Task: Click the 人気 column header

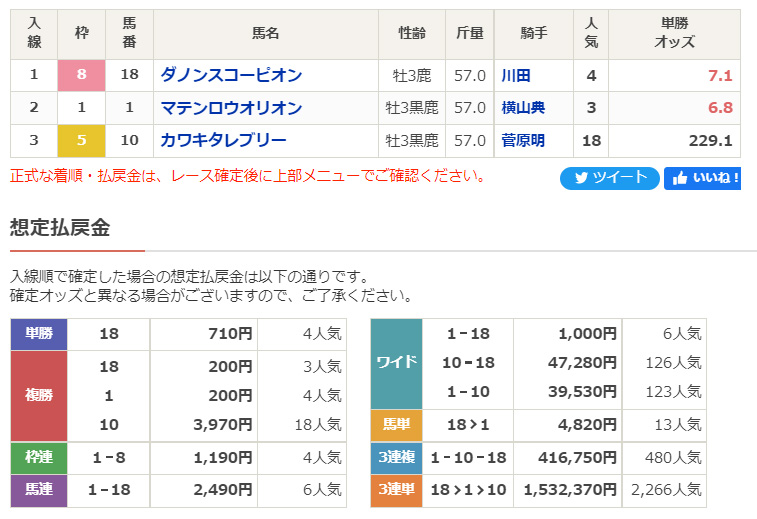Action: point(591,33)
